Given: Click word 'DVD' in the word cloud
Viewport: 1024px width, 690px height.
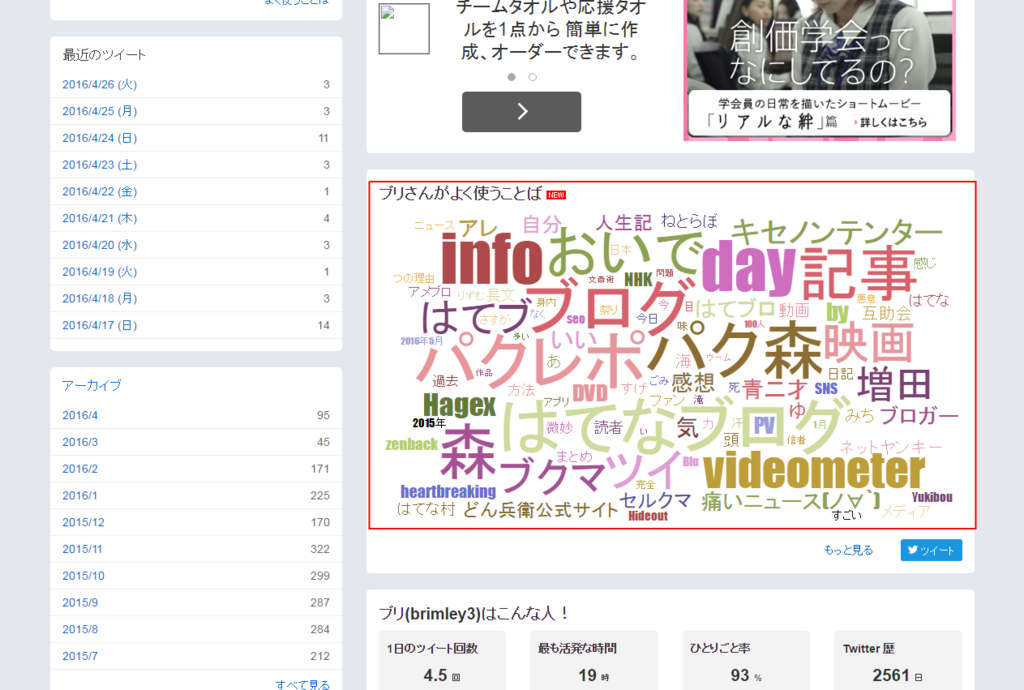Looking at the screenshot, I should click(590, 393).
